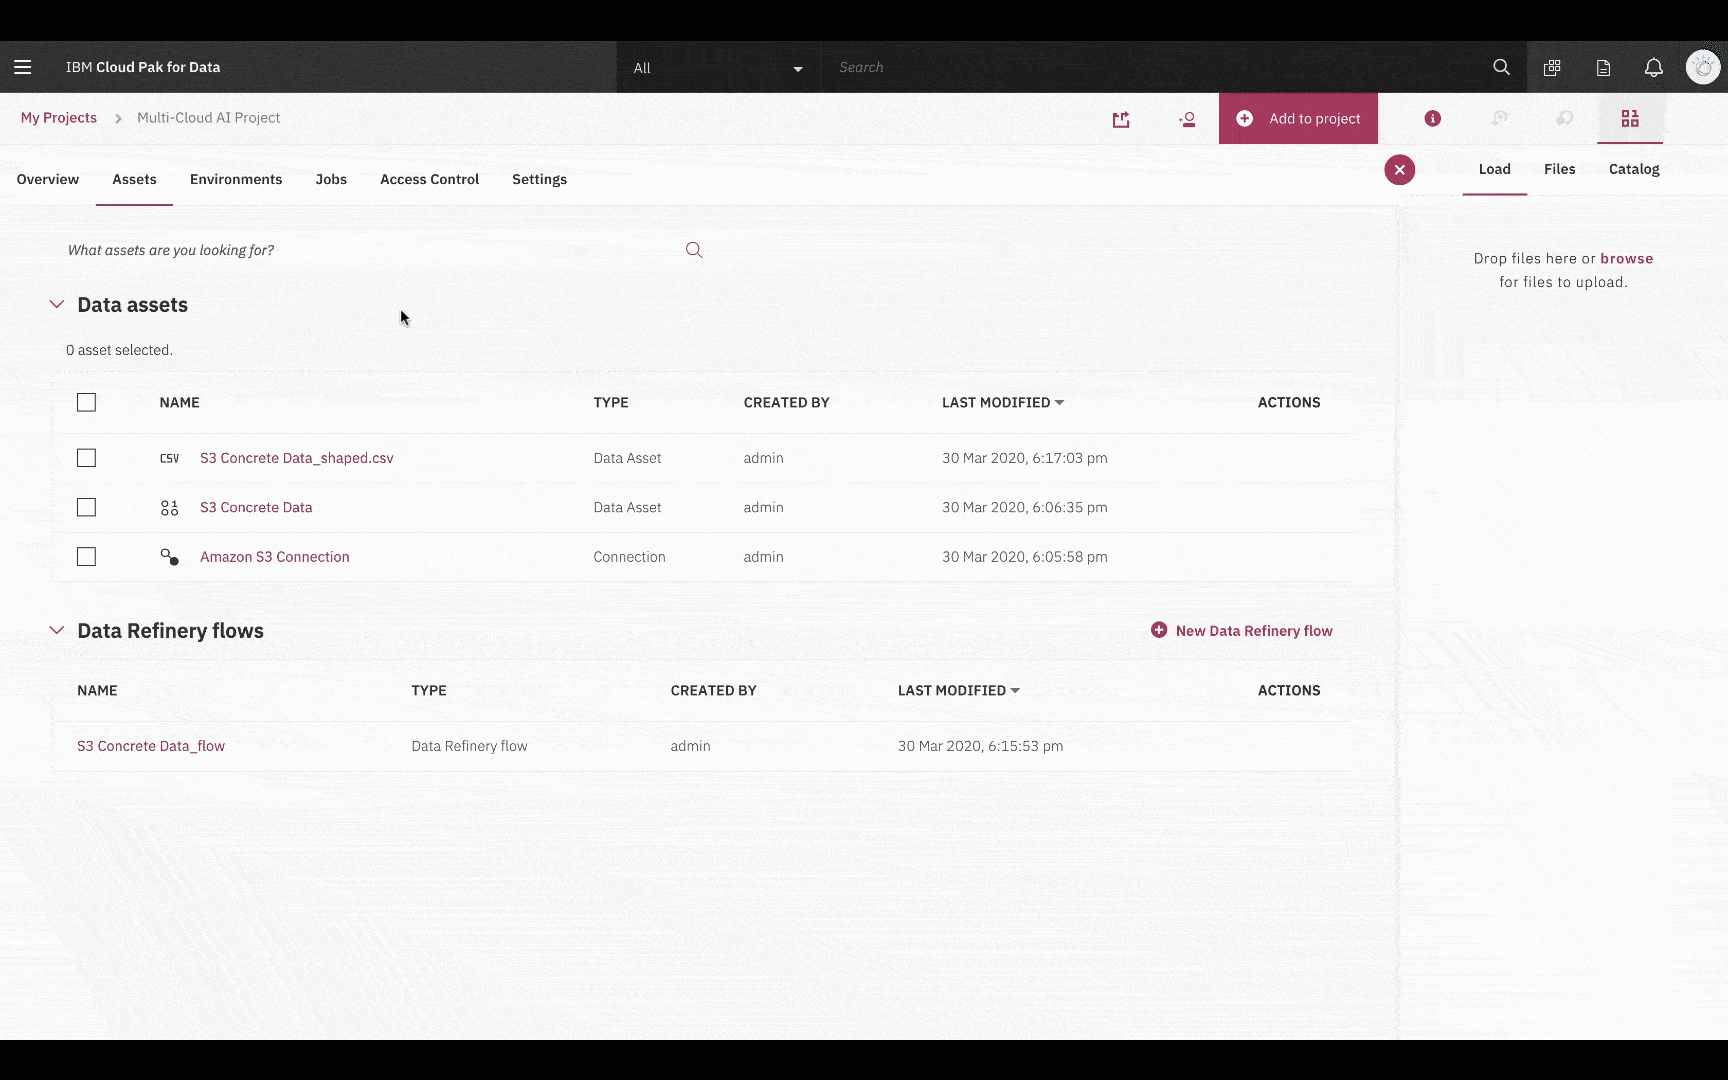Viewport: 1728px width, 1080px height.
Task: Sort Refinery flows by Last Modified
Action: pos(959,690)
